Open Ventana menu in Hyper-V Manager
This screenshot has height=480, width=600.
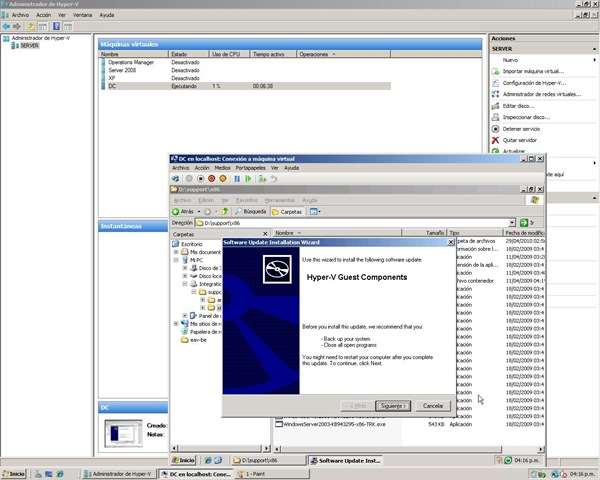click(x=83, y=15)
